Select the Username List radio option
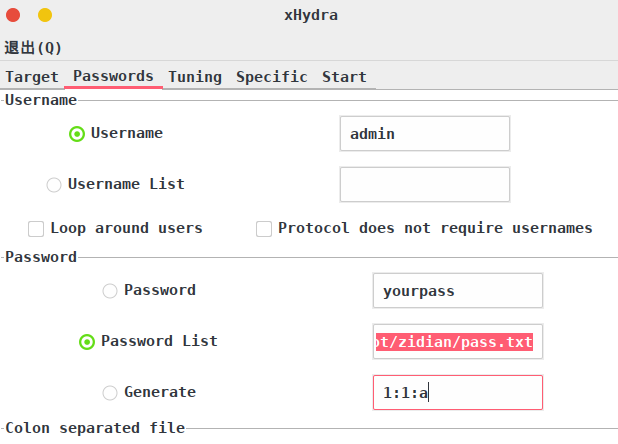The width and height of the screenshot is (618, 444). coord(54,185)
